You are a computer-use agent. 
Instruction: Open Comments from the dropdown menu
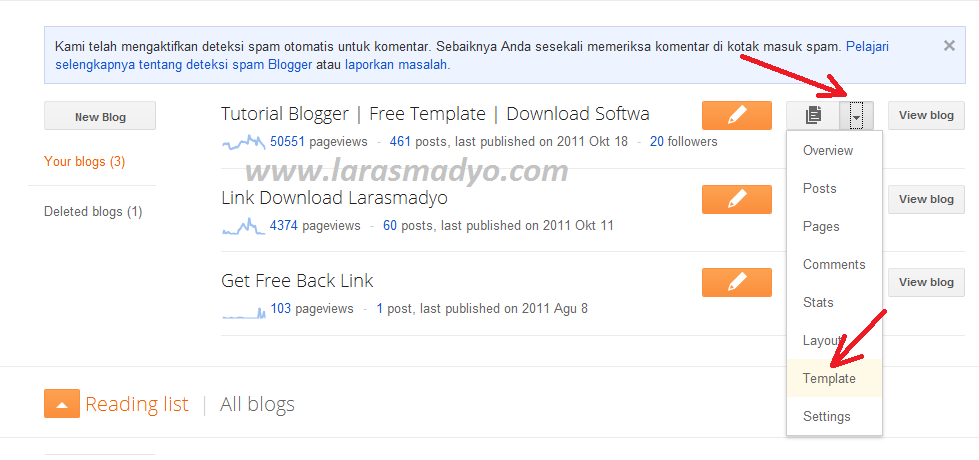pyautogui.click(x=834, y=264)
